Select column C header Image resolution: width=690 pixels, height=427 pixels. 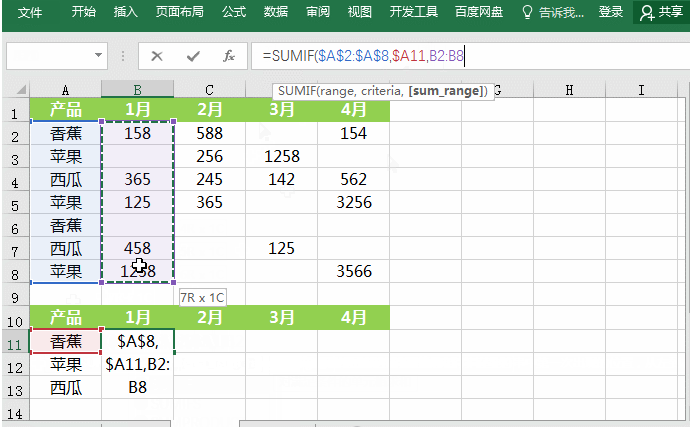(209, 90)
